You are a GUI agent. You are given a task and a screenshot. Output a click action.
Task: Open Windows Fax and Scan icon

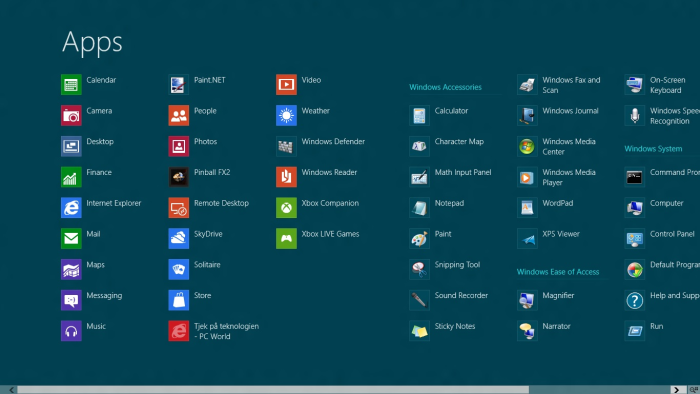tap(527, 85)
